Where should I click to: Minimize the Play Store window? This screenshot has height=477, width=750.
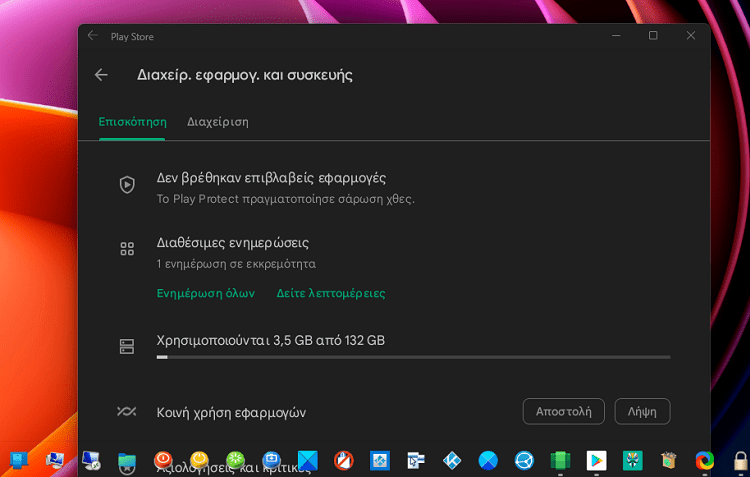[x=616, y=35]
